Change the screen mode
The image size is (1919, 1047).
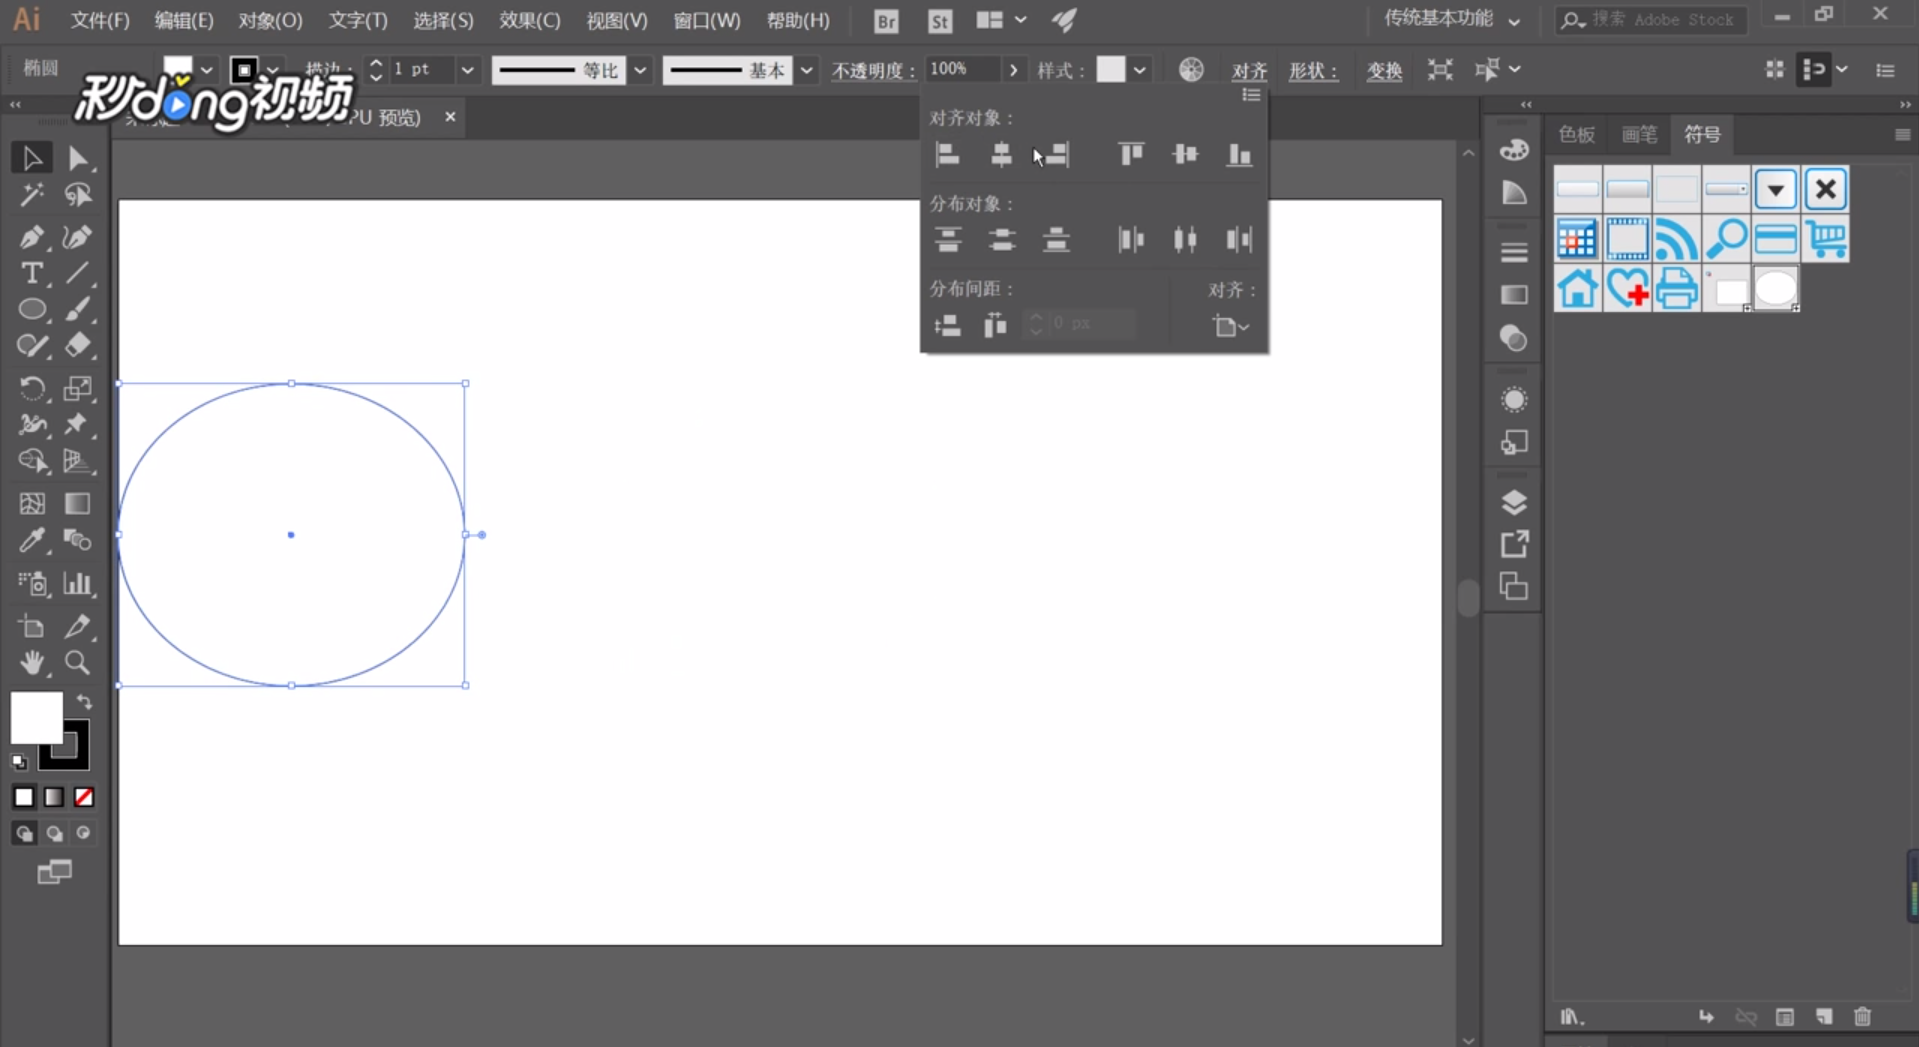(x=55, y=872)
